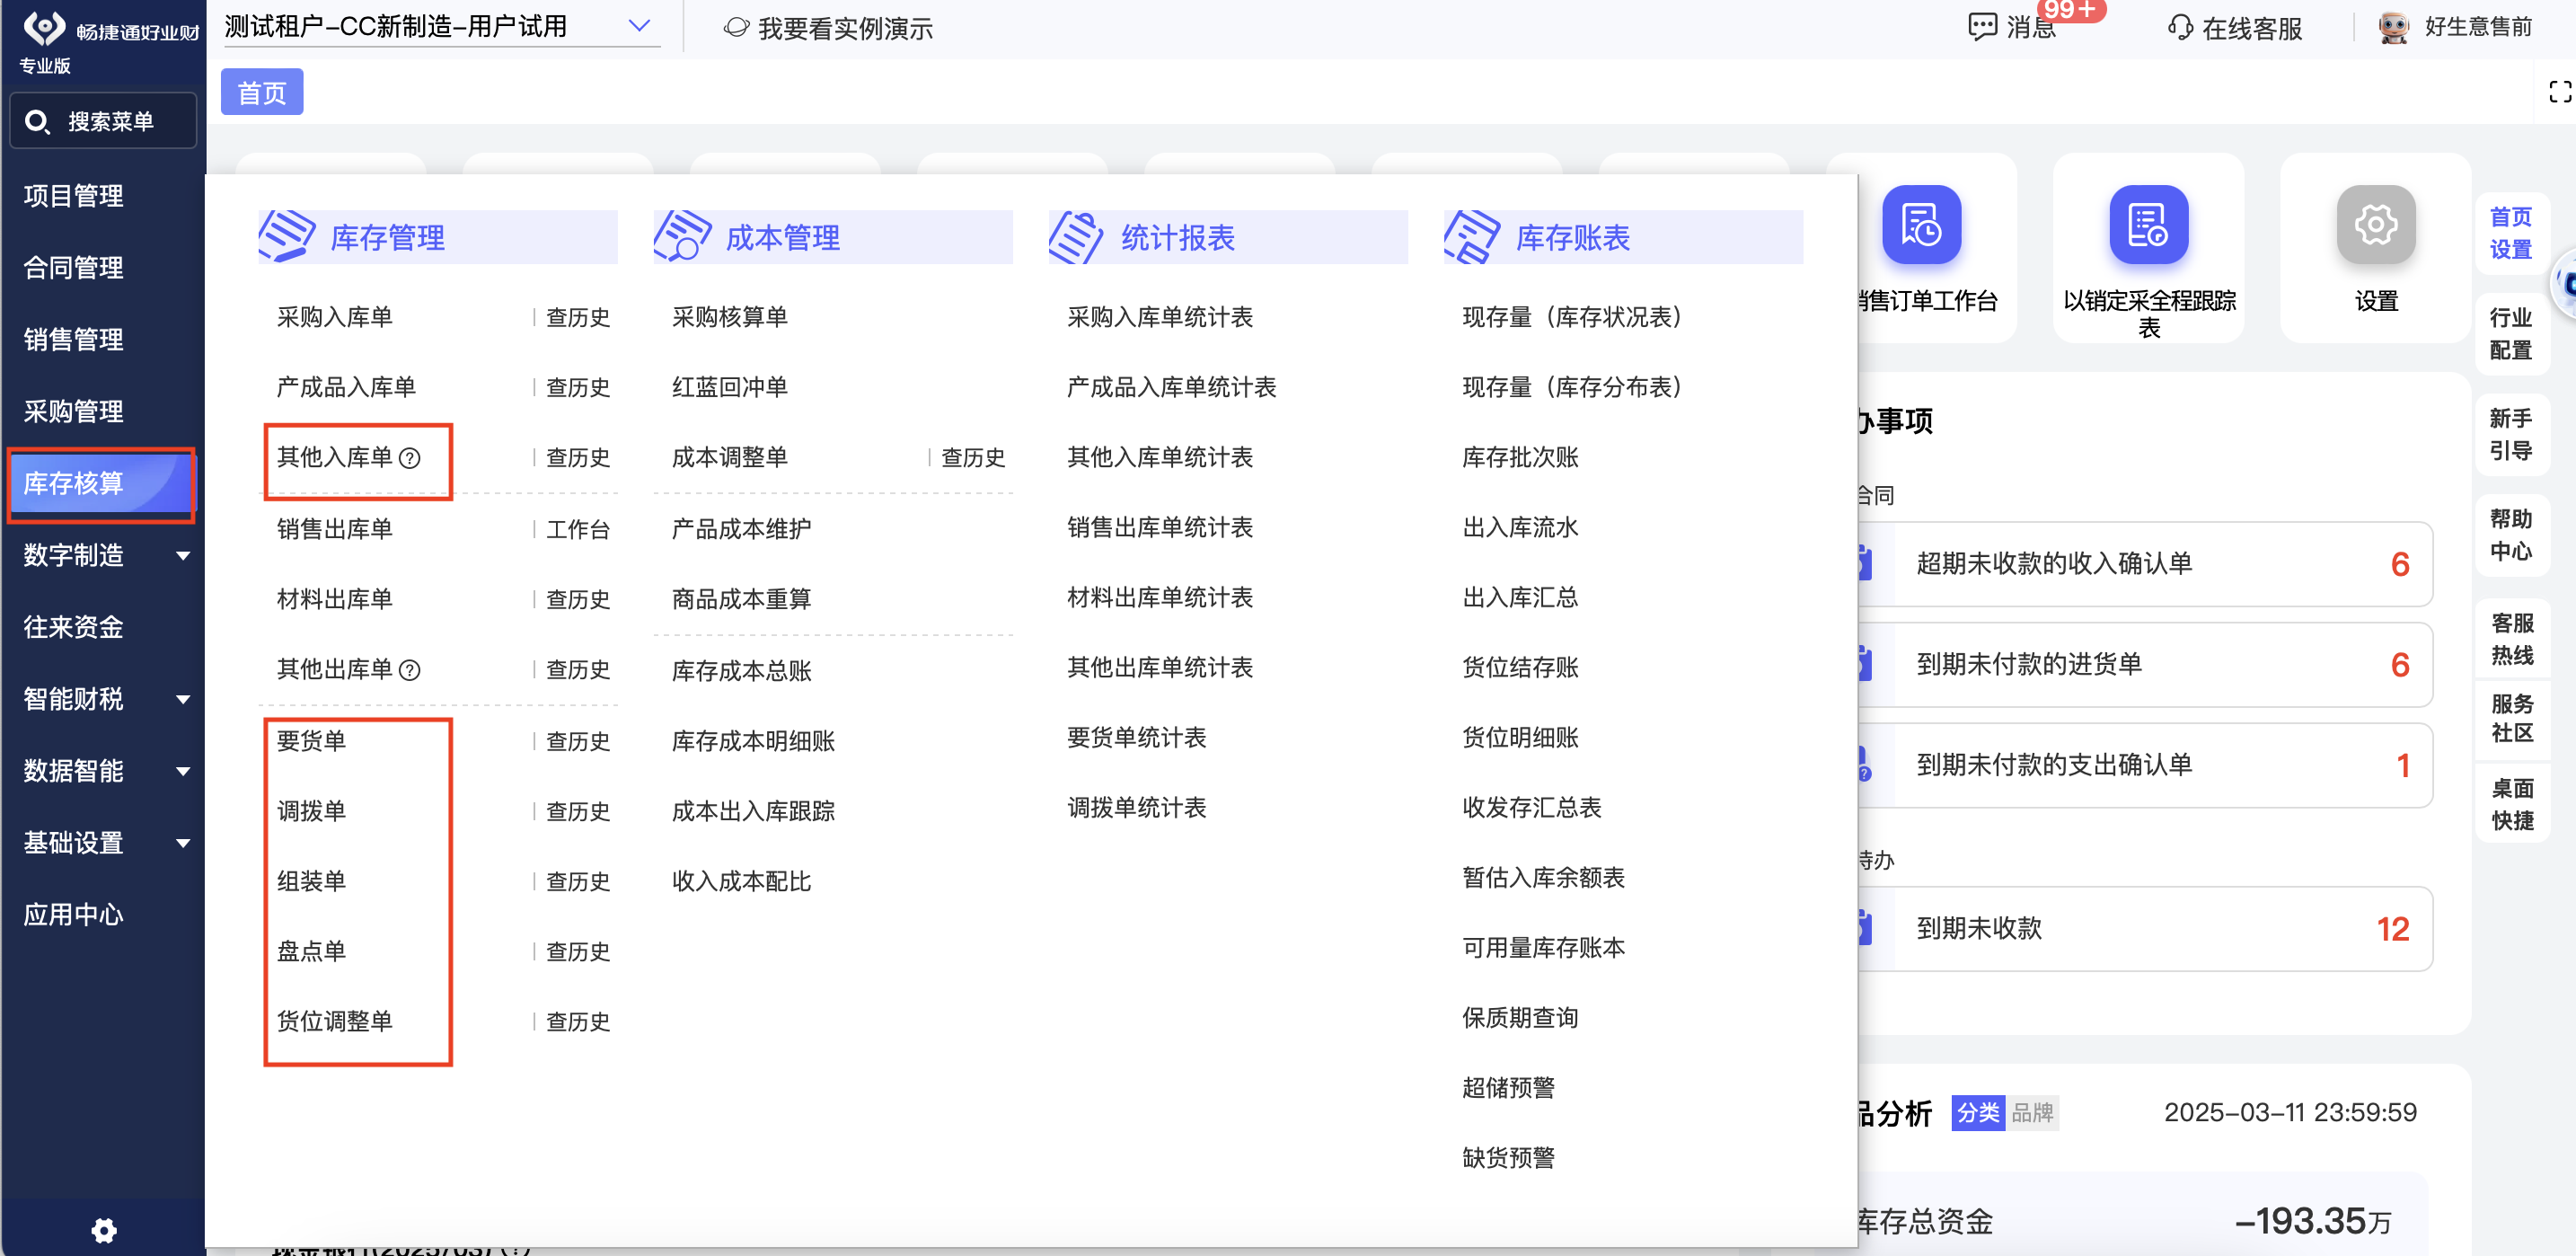Select the 分类 toggle in 品分析
The height and width of the screenshot is (1256, 2576).
tap(1978, 1113)
